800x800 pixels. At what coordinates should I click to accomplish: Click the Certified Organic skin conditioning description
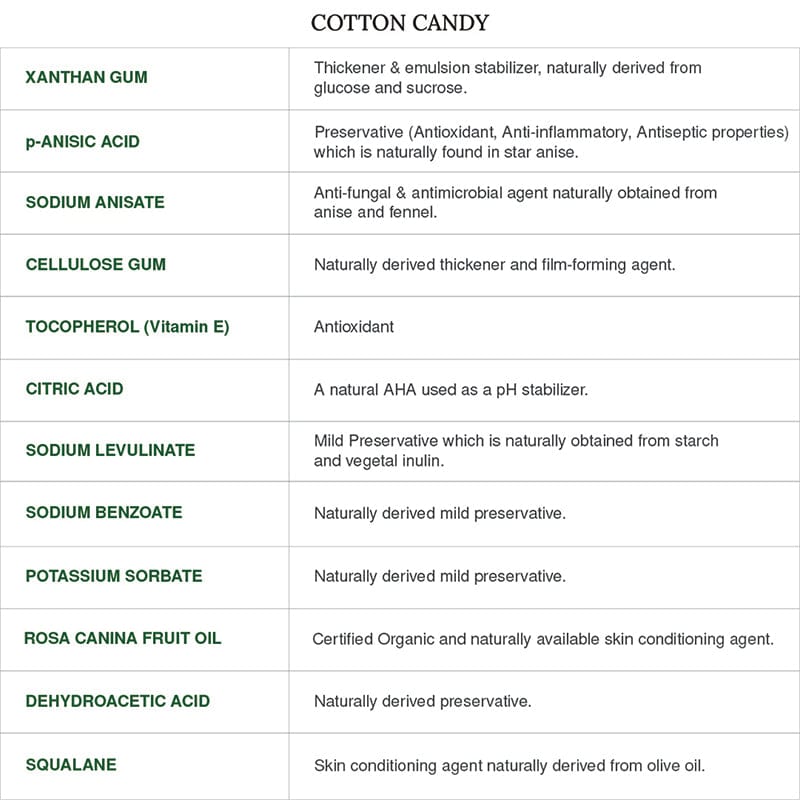click(x=542, y=639)
